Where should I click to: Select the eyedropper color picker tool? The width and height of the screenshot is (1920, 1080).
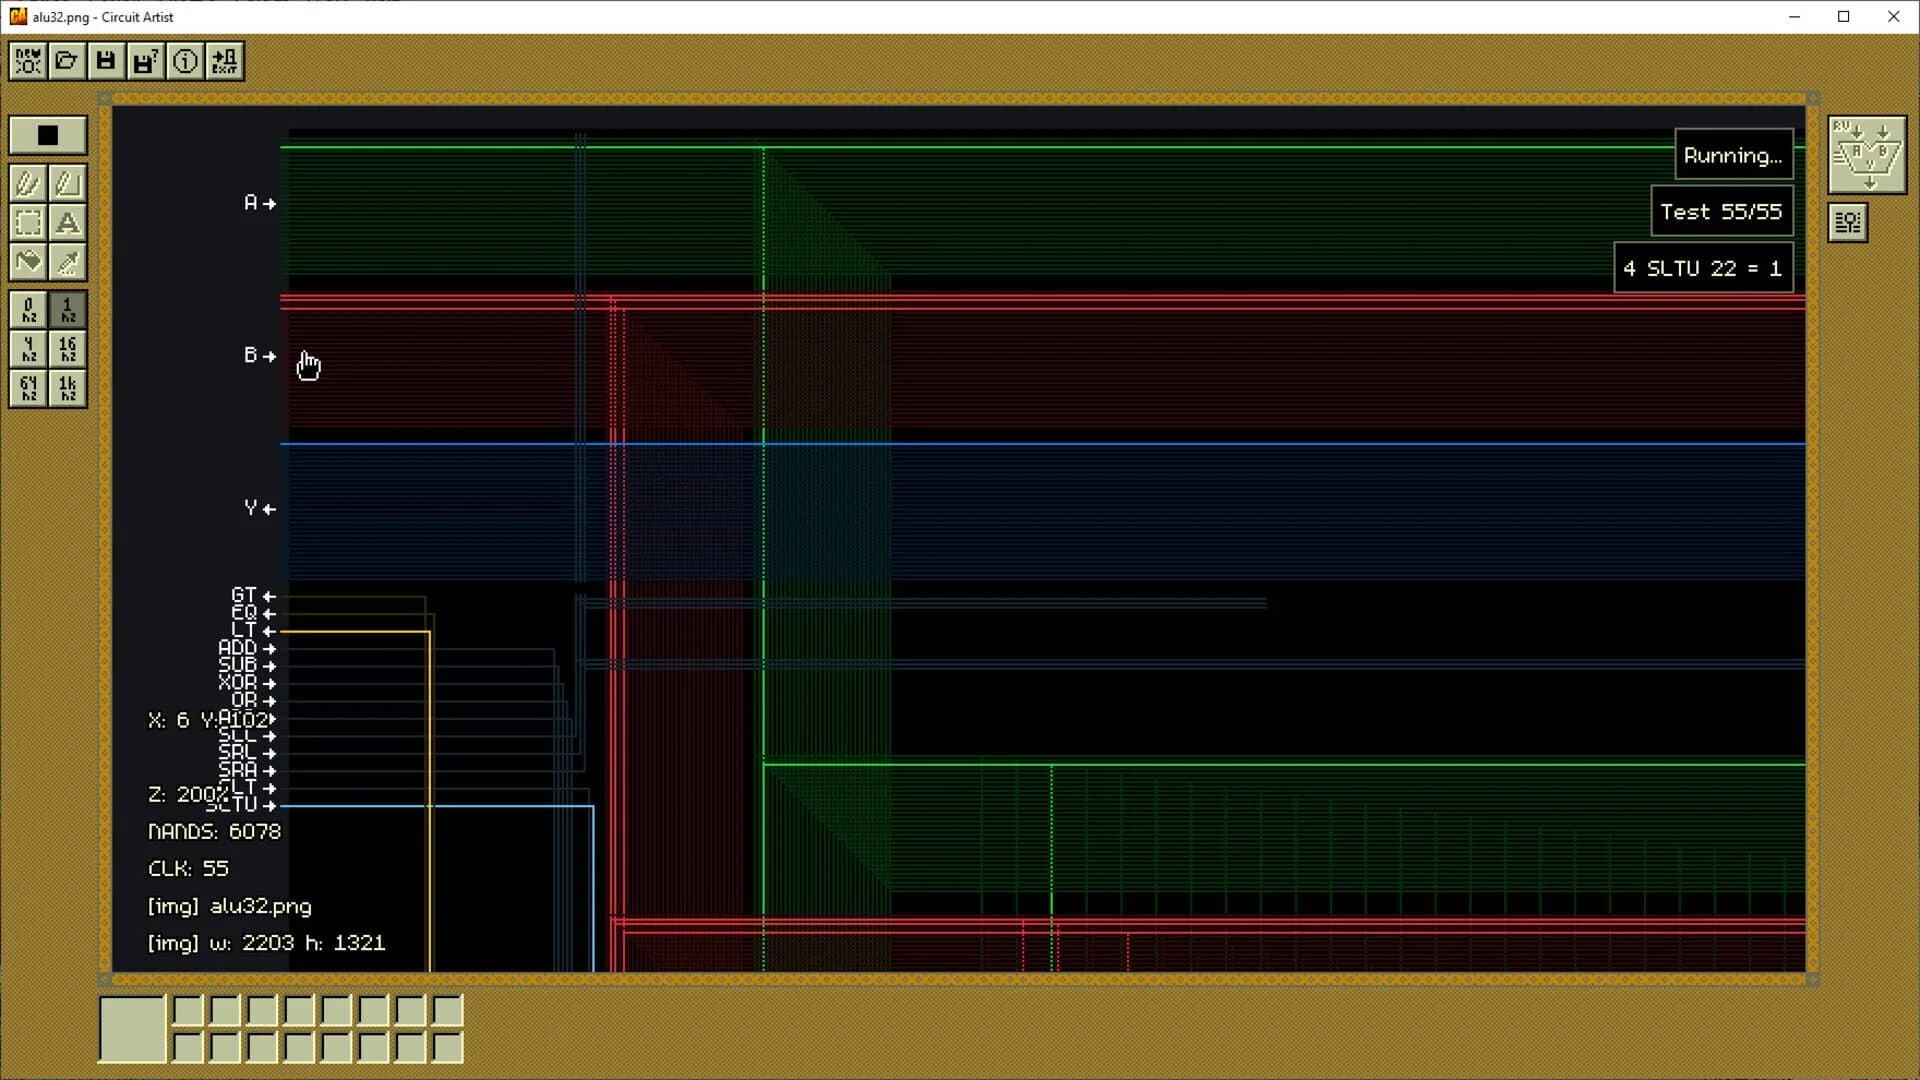[x=66, y=262]
